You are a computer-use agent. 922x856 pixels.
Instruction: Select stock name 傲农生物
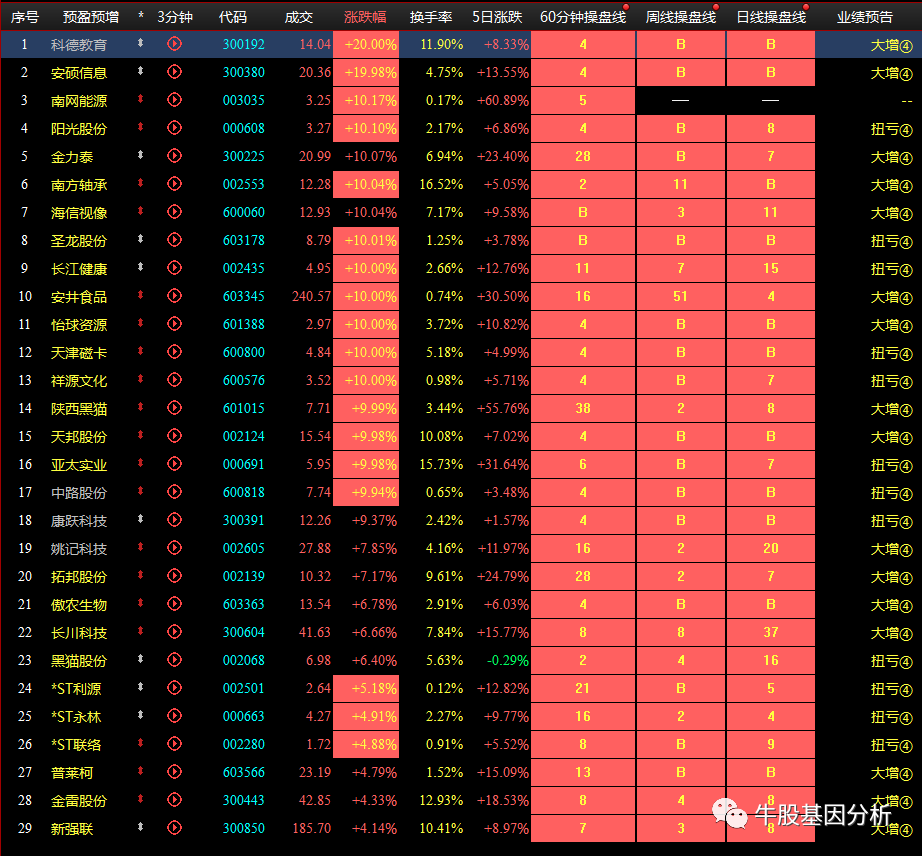point(79,605)
